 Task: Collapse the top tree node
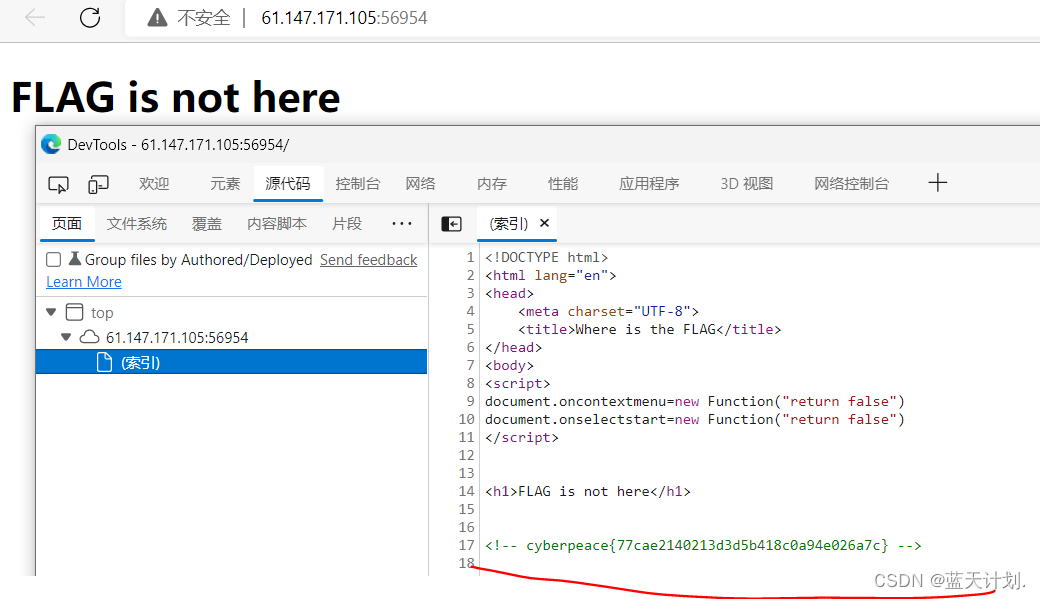51,312
